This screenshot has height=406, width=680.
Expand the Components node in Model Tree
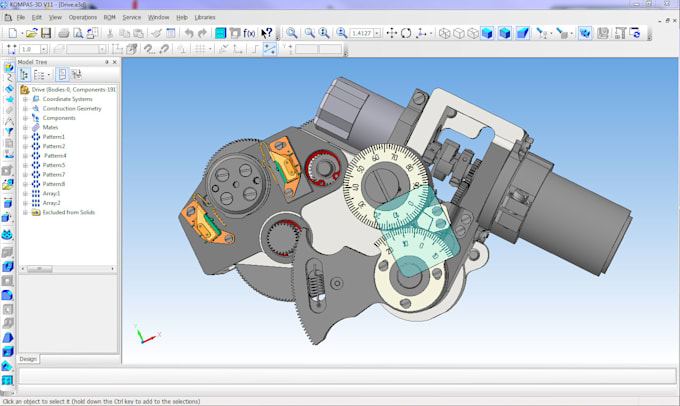[25, 118]
